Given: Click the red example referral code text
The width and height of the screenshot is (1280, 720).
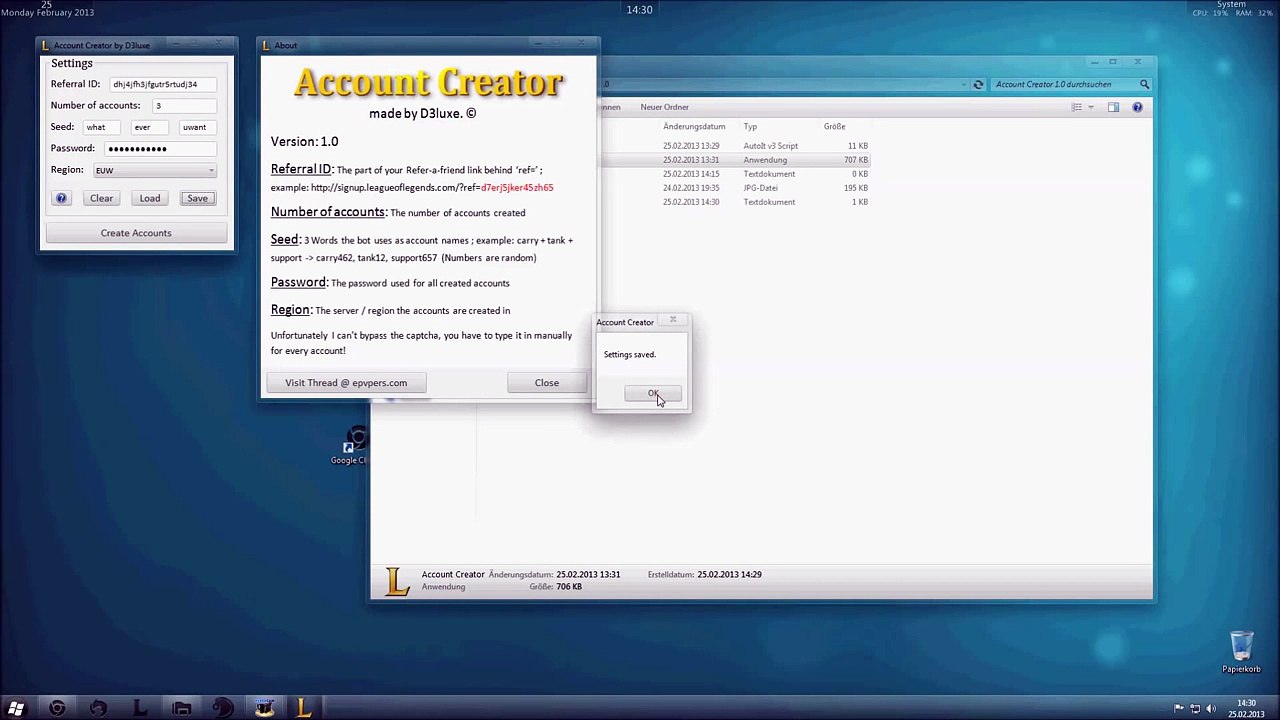Looking at the screenshot, I should tap(517, 188).
